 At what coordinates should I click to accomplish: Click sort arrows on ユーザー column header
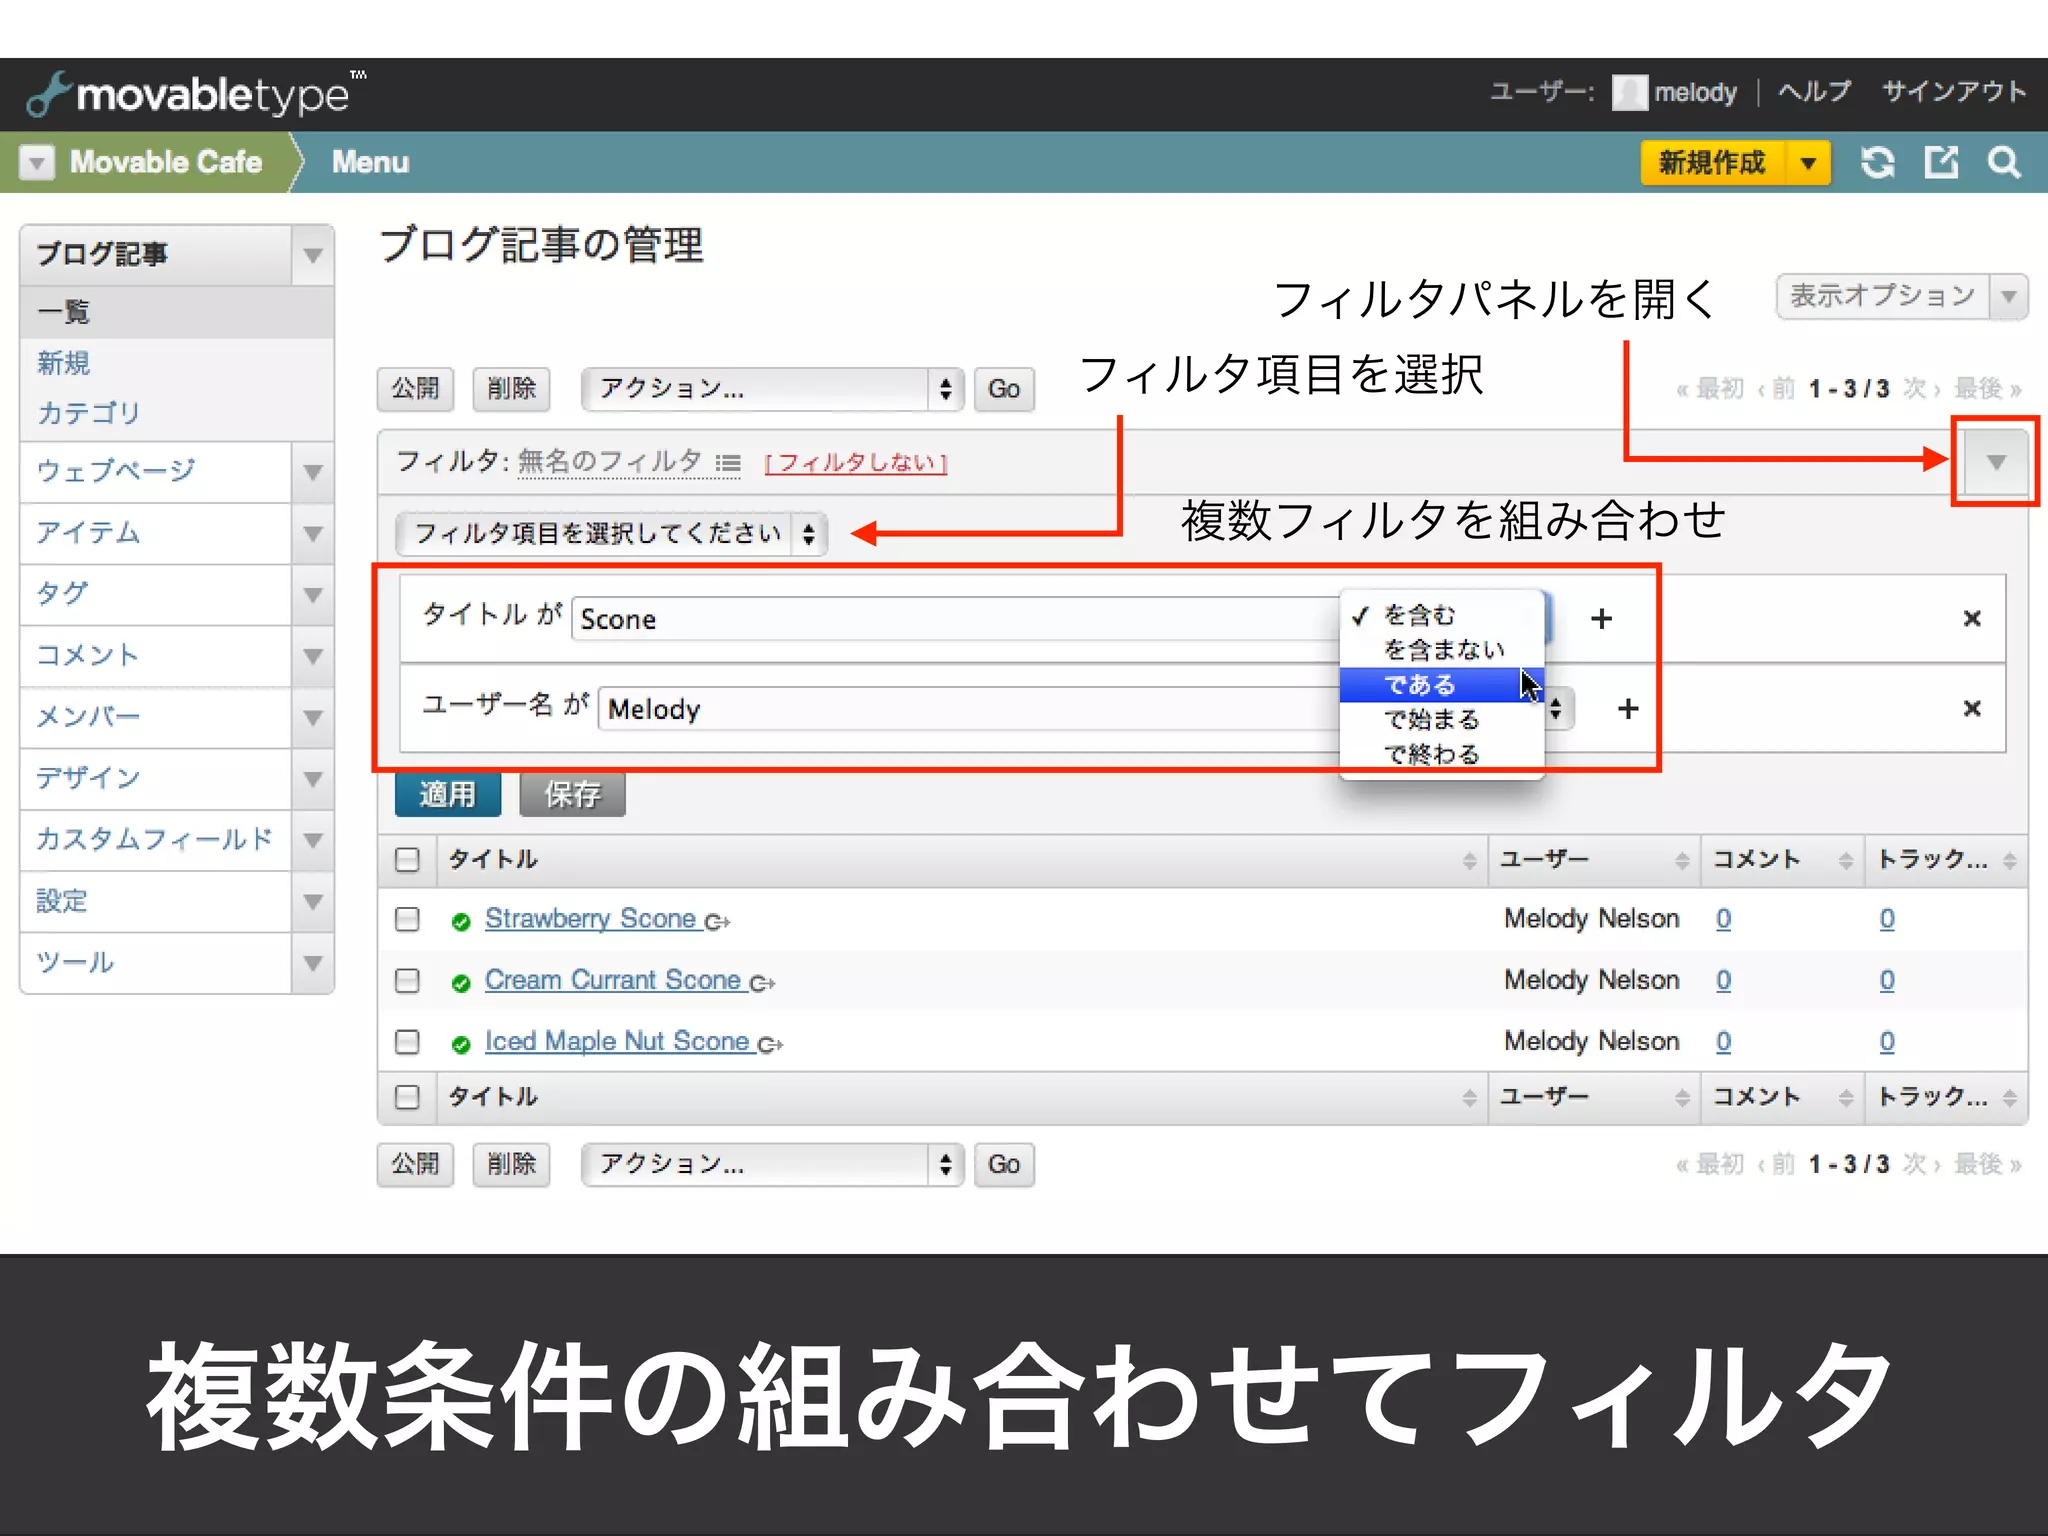coord(1682,861)
